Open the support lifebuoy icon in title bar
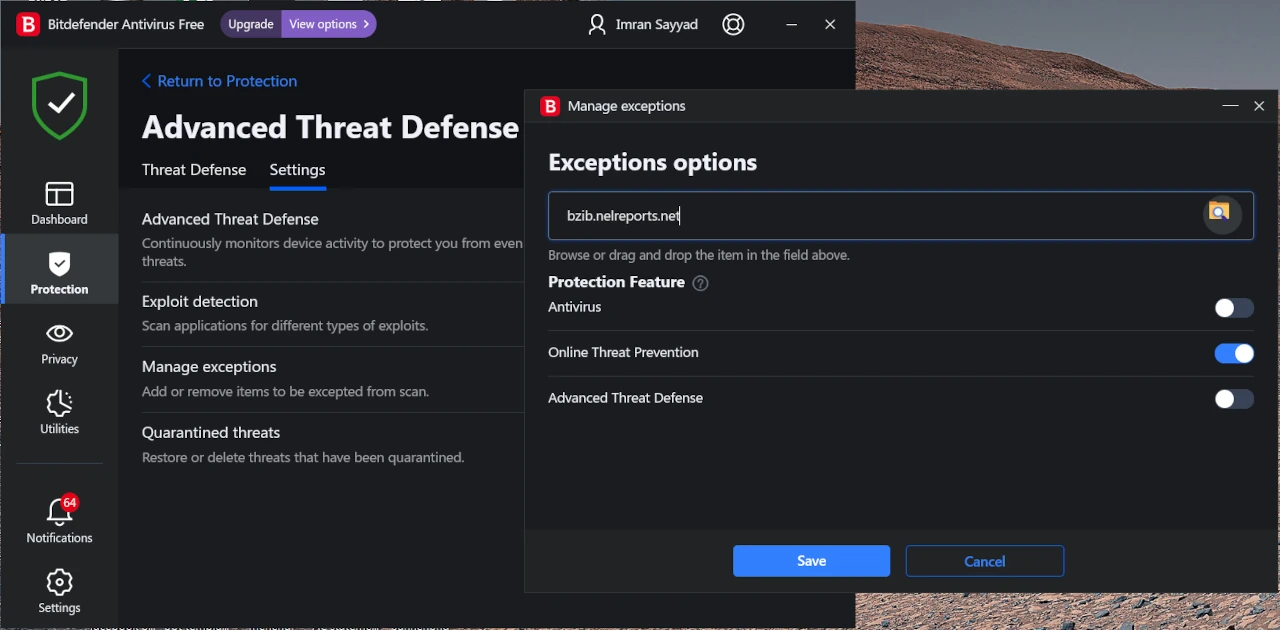The width and height of the screenshot is (1280, 630). [x=733, y=25]
